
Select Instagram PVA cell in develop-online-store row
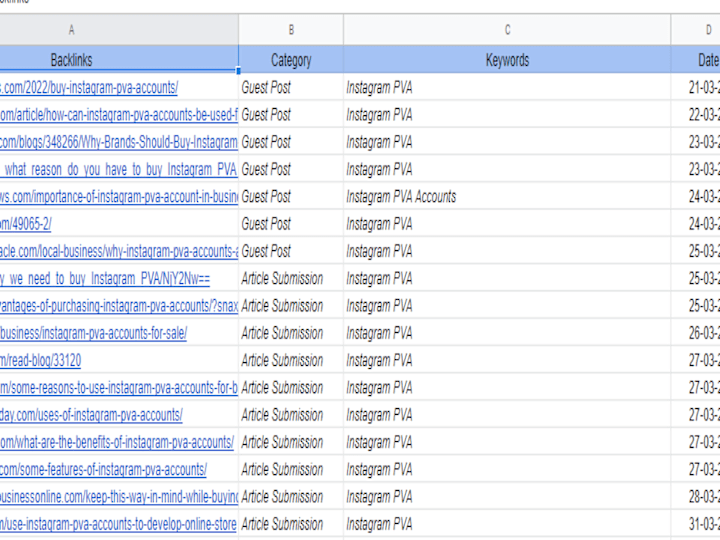tap(507, 524)
